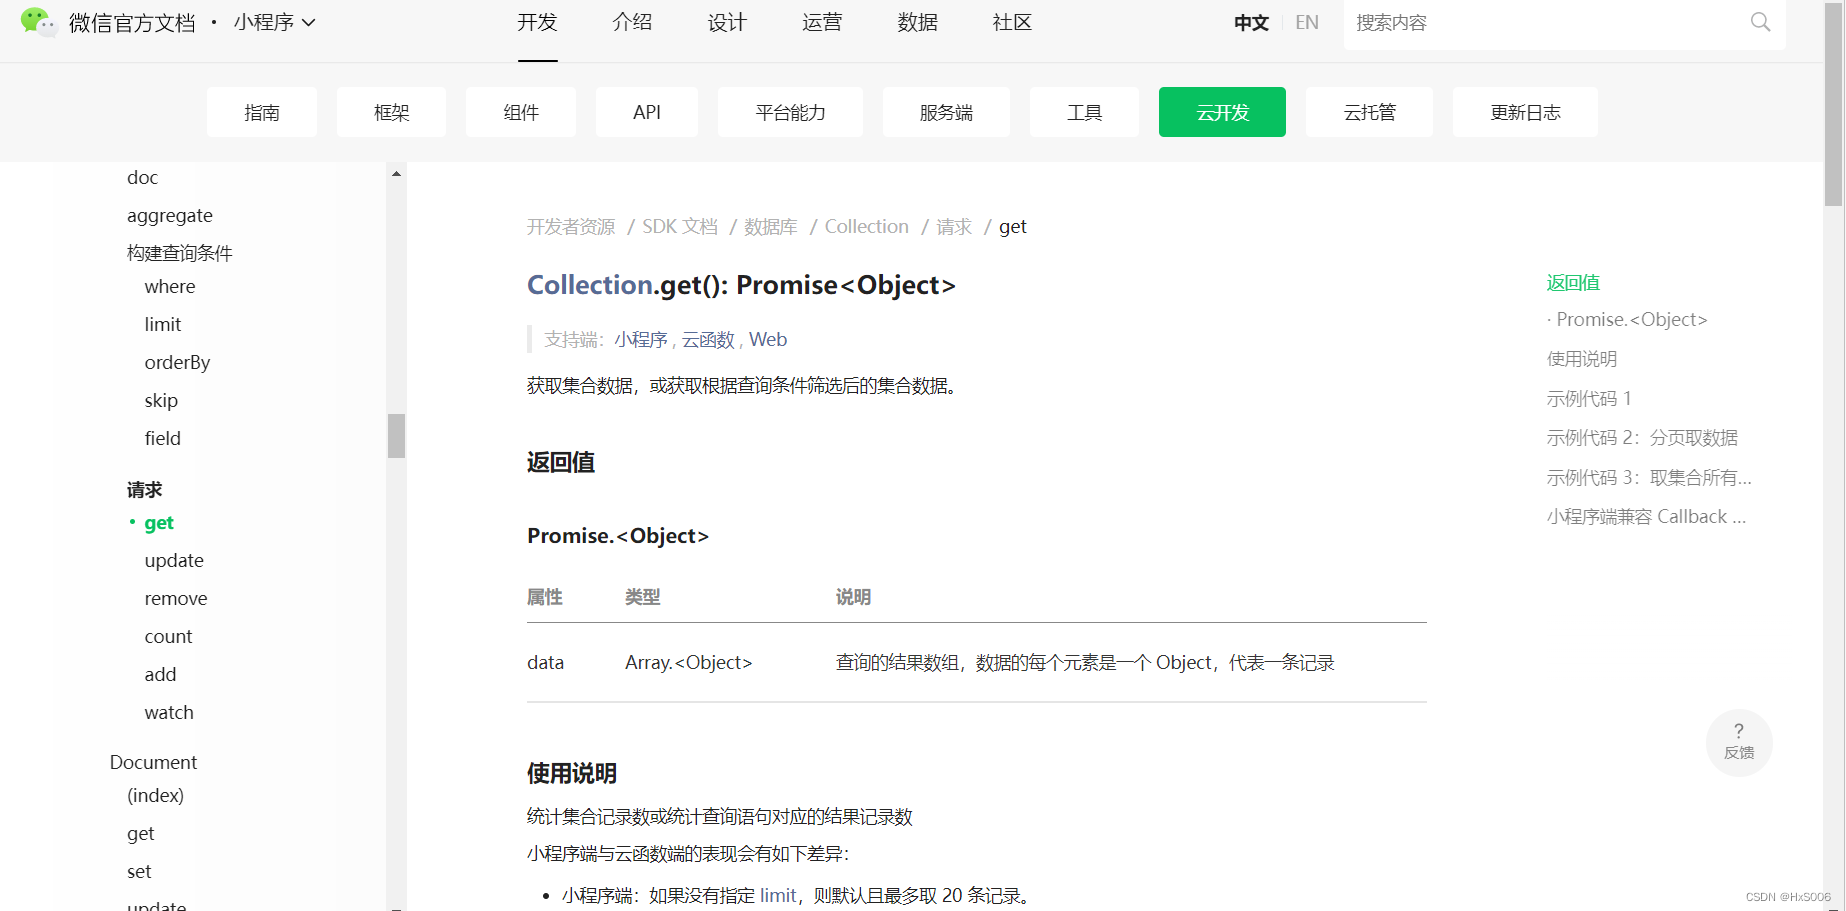Switch language to EN

pyautogui.click(x=1306, y=22)
